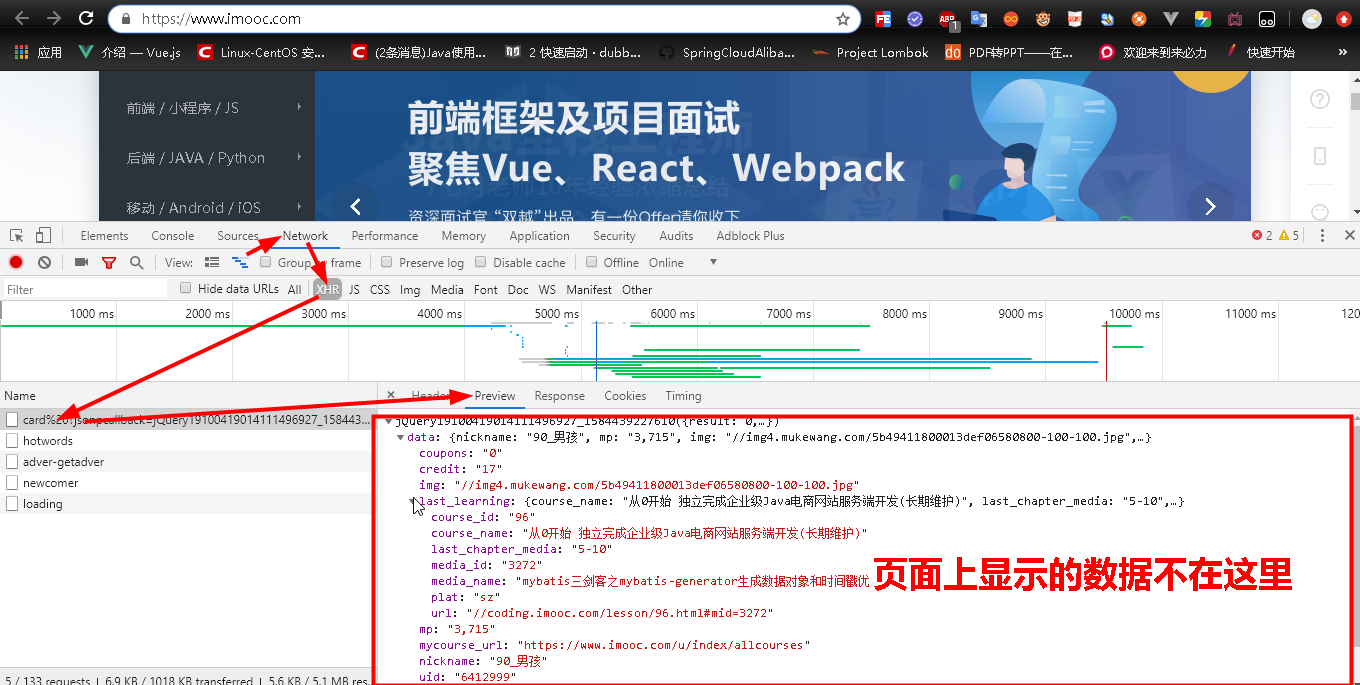1360x685 pixels.
Task: Open network search with magnifier icon
Action: pyautogui.click(x=136, y=262)
